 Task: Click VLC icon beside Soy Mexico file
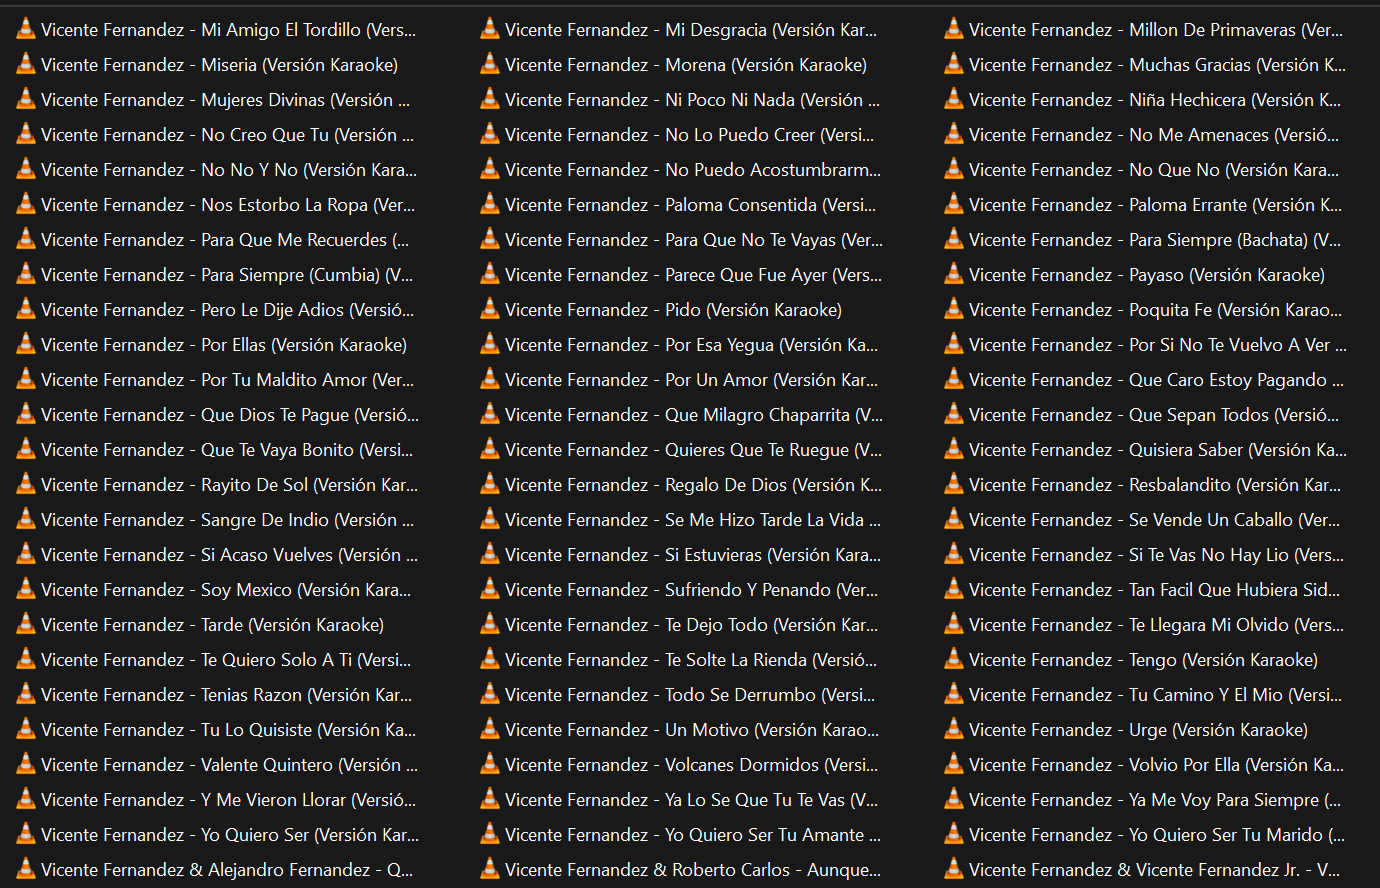[x=26, y=590]
